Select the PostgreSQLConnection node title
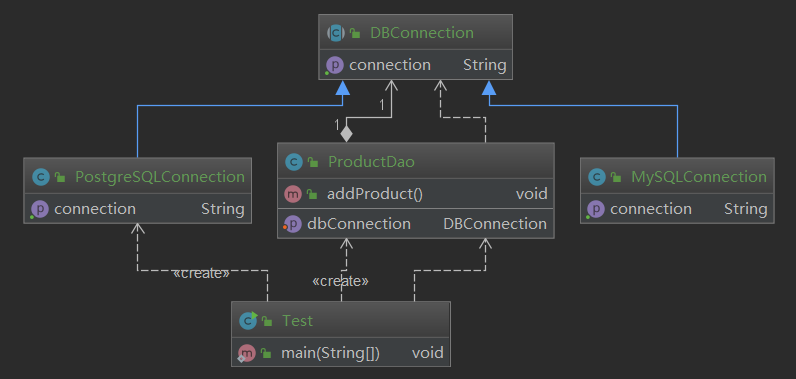 (160, 177)
